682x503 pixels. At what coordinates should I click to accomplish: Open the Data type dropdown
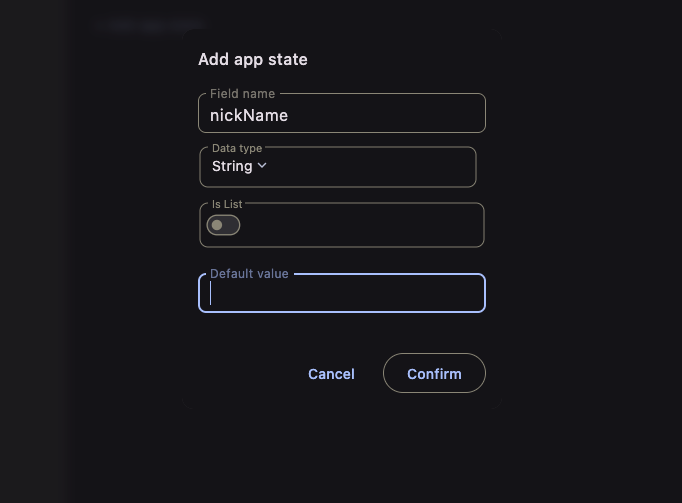click(338, 167)
